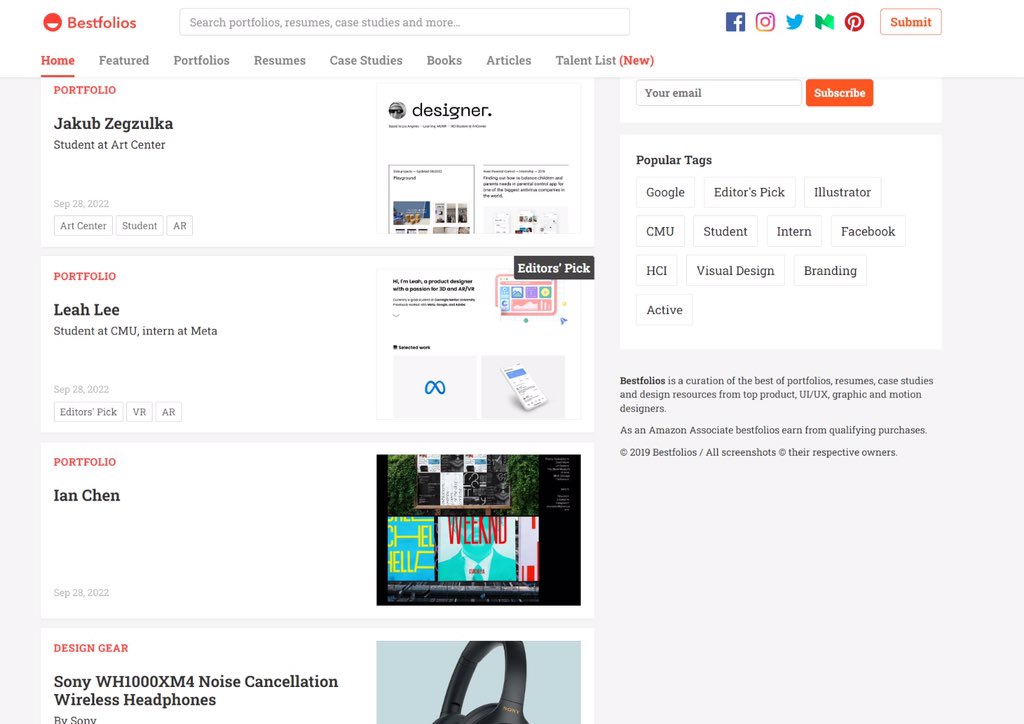
Task: Click the Editors' Pick badge
Action: pos(554,268)
